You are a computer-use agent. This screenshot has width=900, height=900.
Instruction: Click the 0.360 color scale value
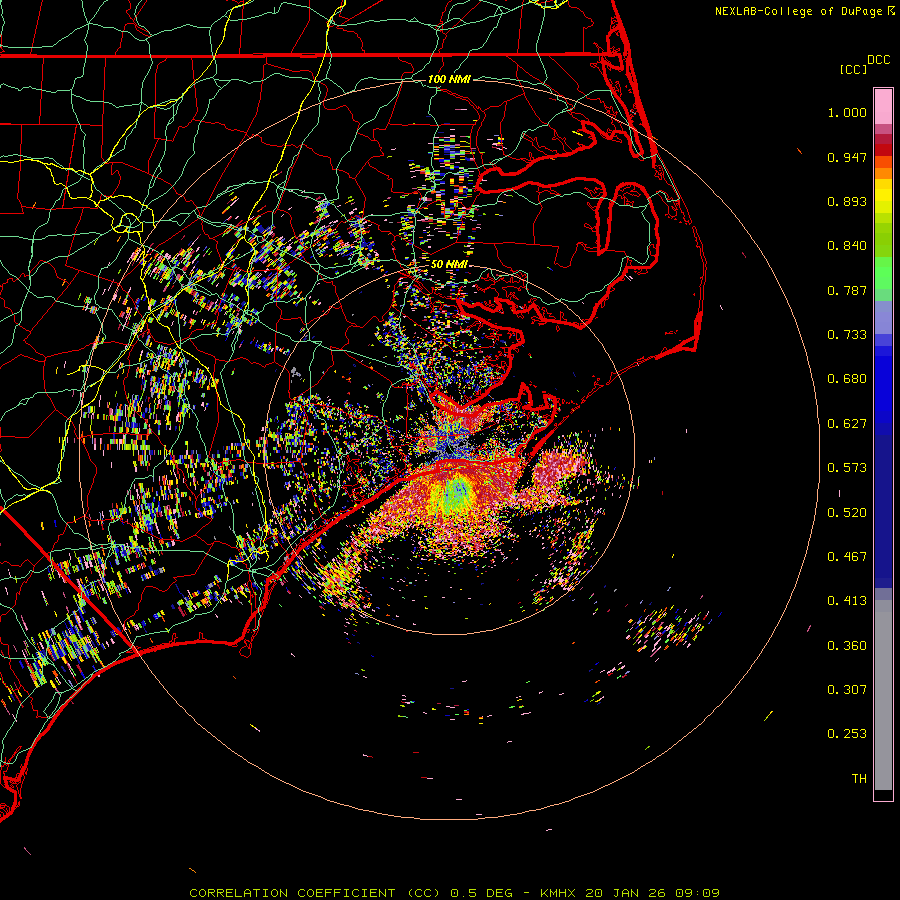[x=847, y=646]
